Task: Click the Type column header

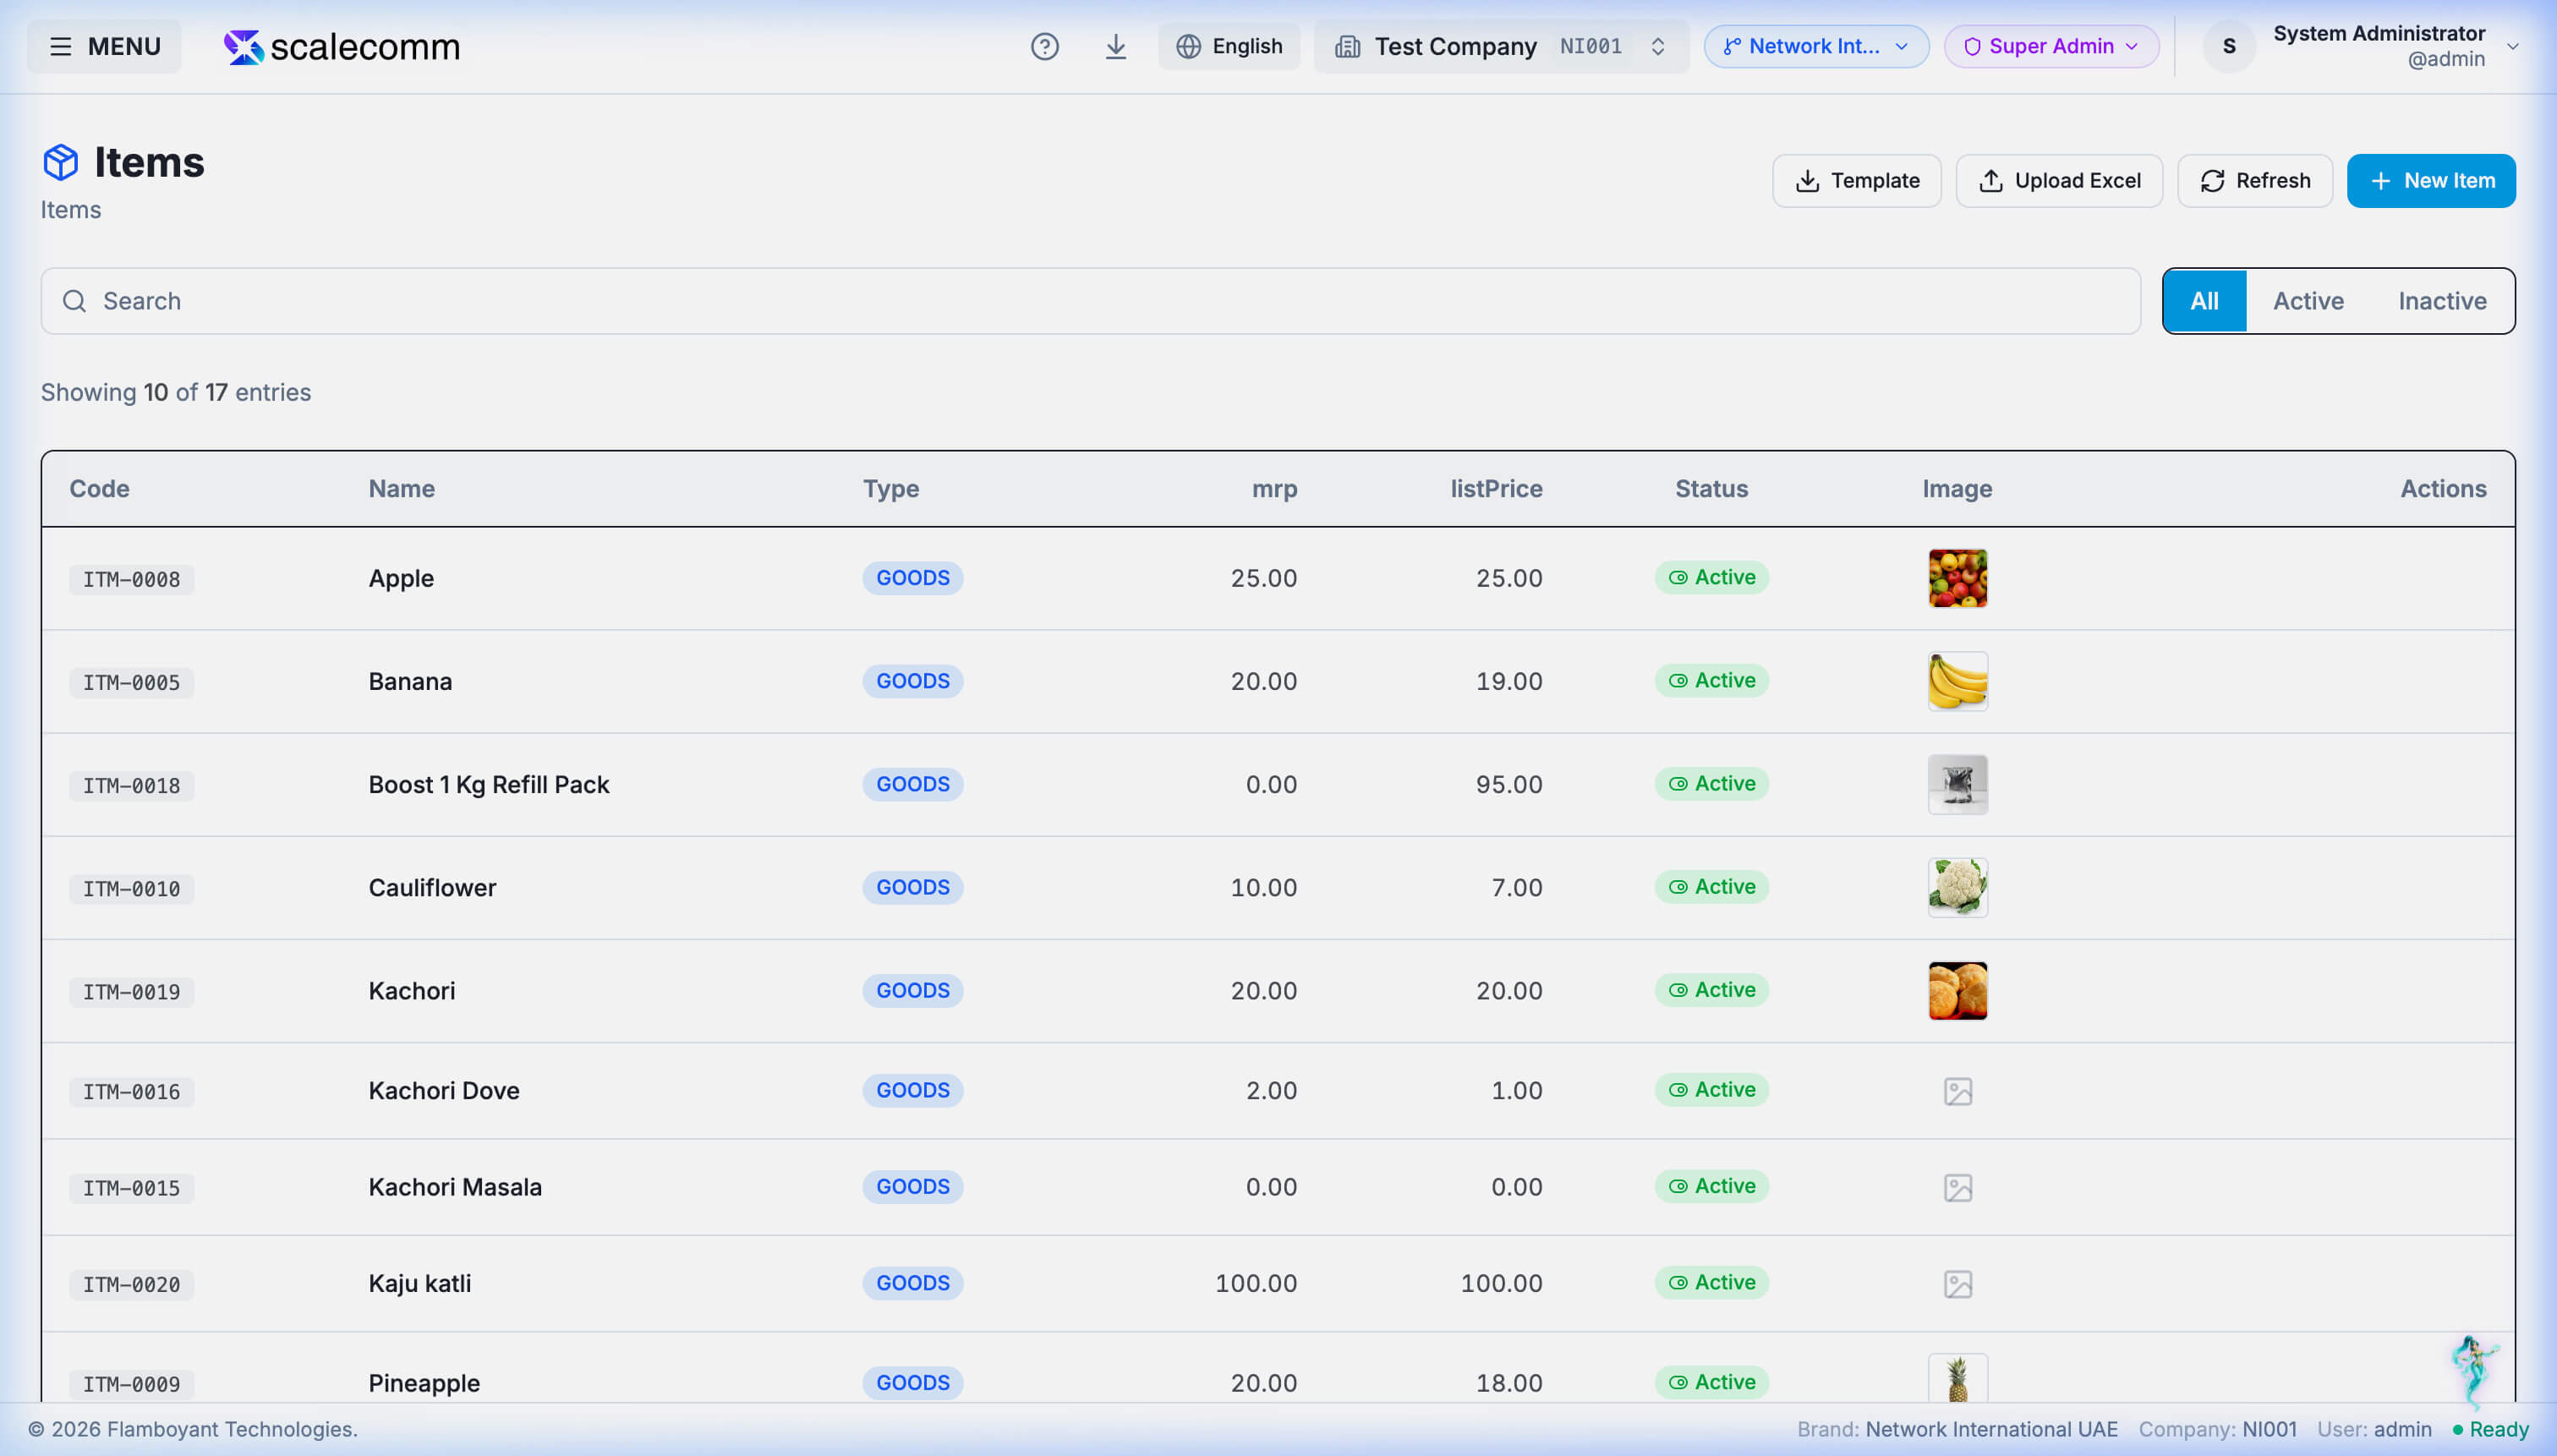Action: (891, 489)
